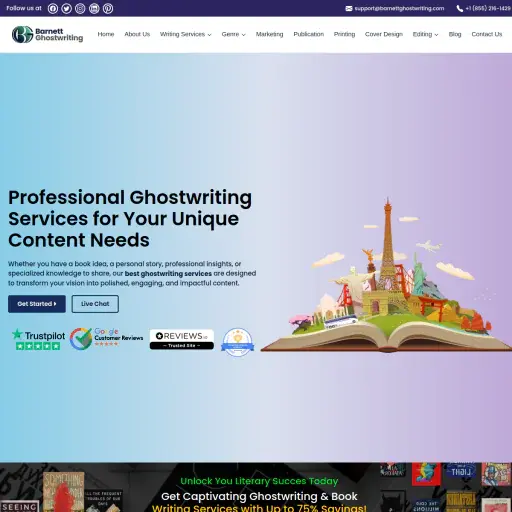
Task: Open the Marketing menu item
Action: (x=269, y=34)
